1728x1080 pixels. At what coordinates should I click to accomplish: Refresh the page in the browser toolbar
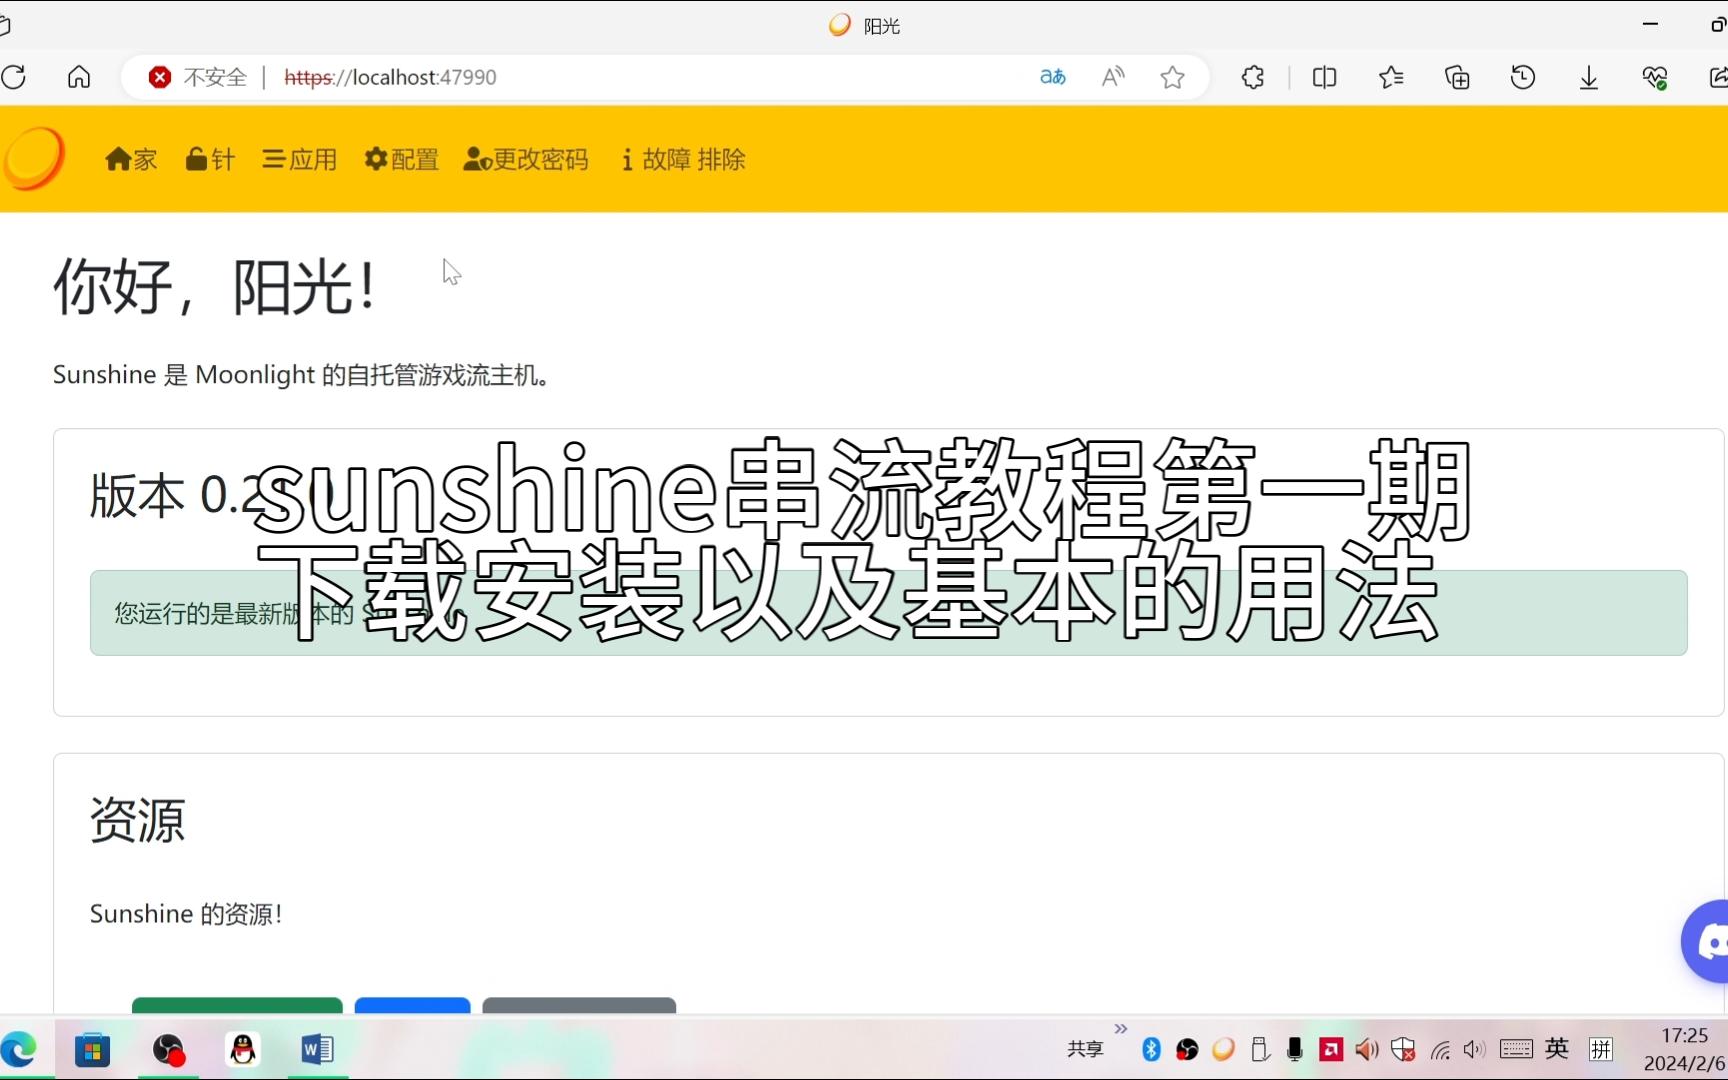(14, 77)
